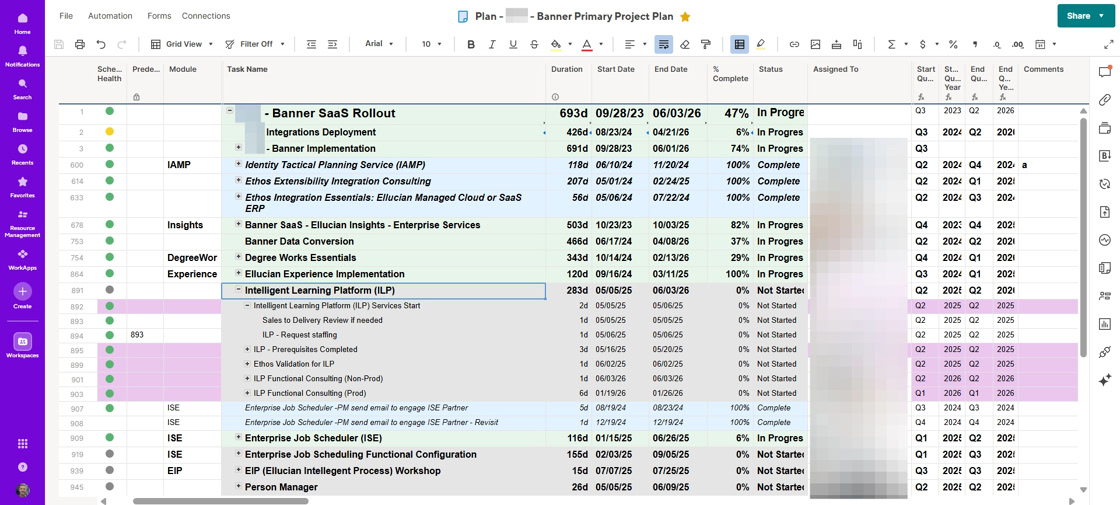Screen dimensions: 1120x505
Task: Open the Automation menu
Action: 110,16
